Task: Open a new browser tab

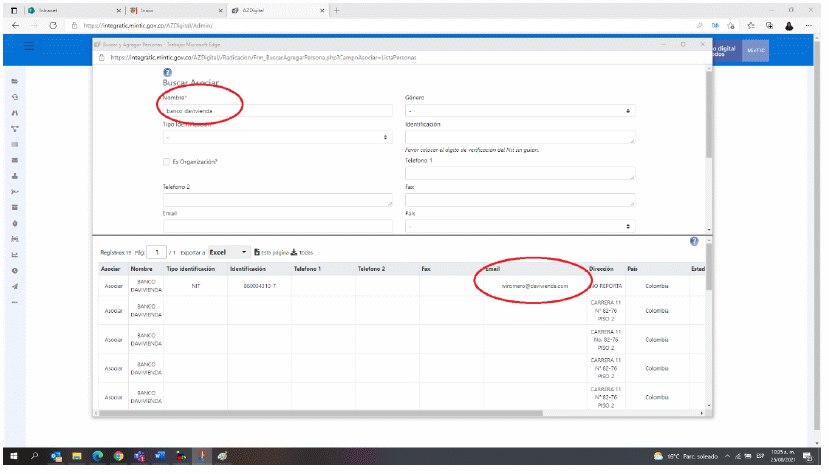Action: coord(336,11)
